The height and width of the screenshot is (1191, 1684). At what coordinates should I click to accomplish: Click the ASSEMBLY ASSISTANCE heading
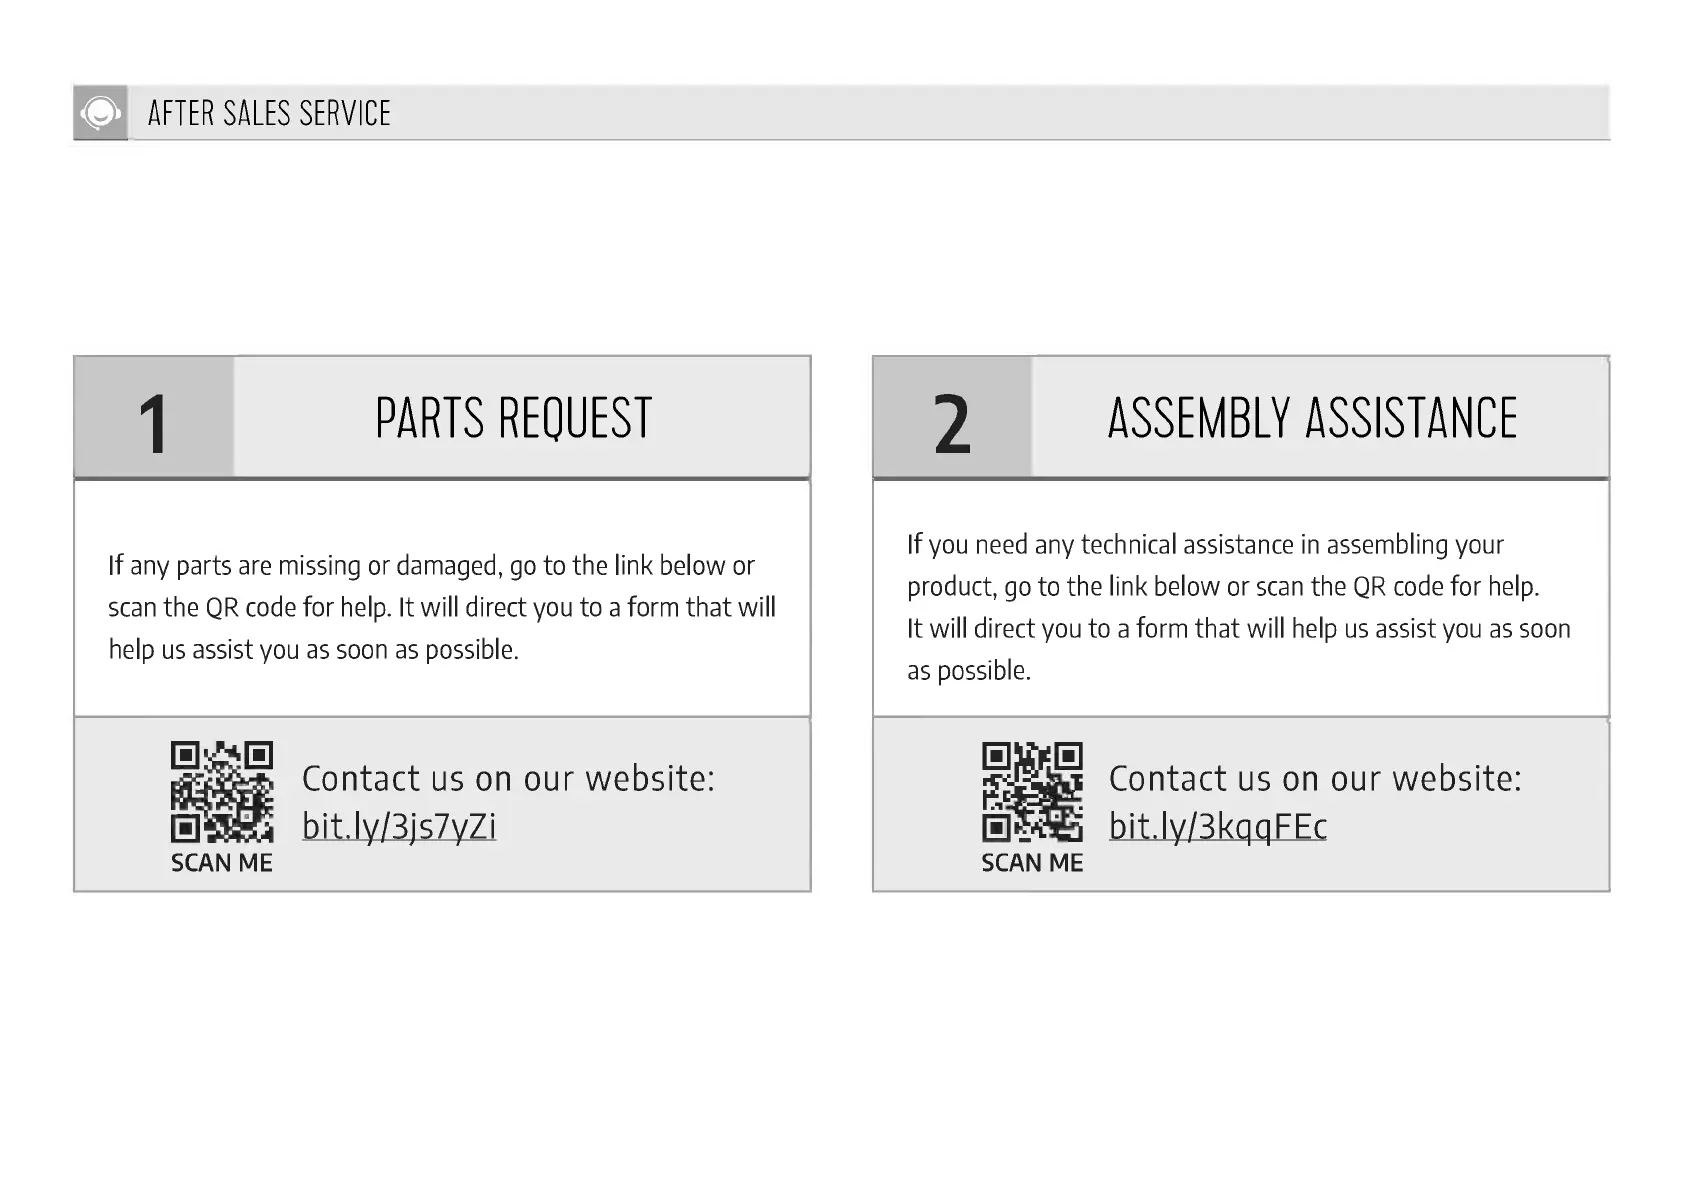point(1312,418)
